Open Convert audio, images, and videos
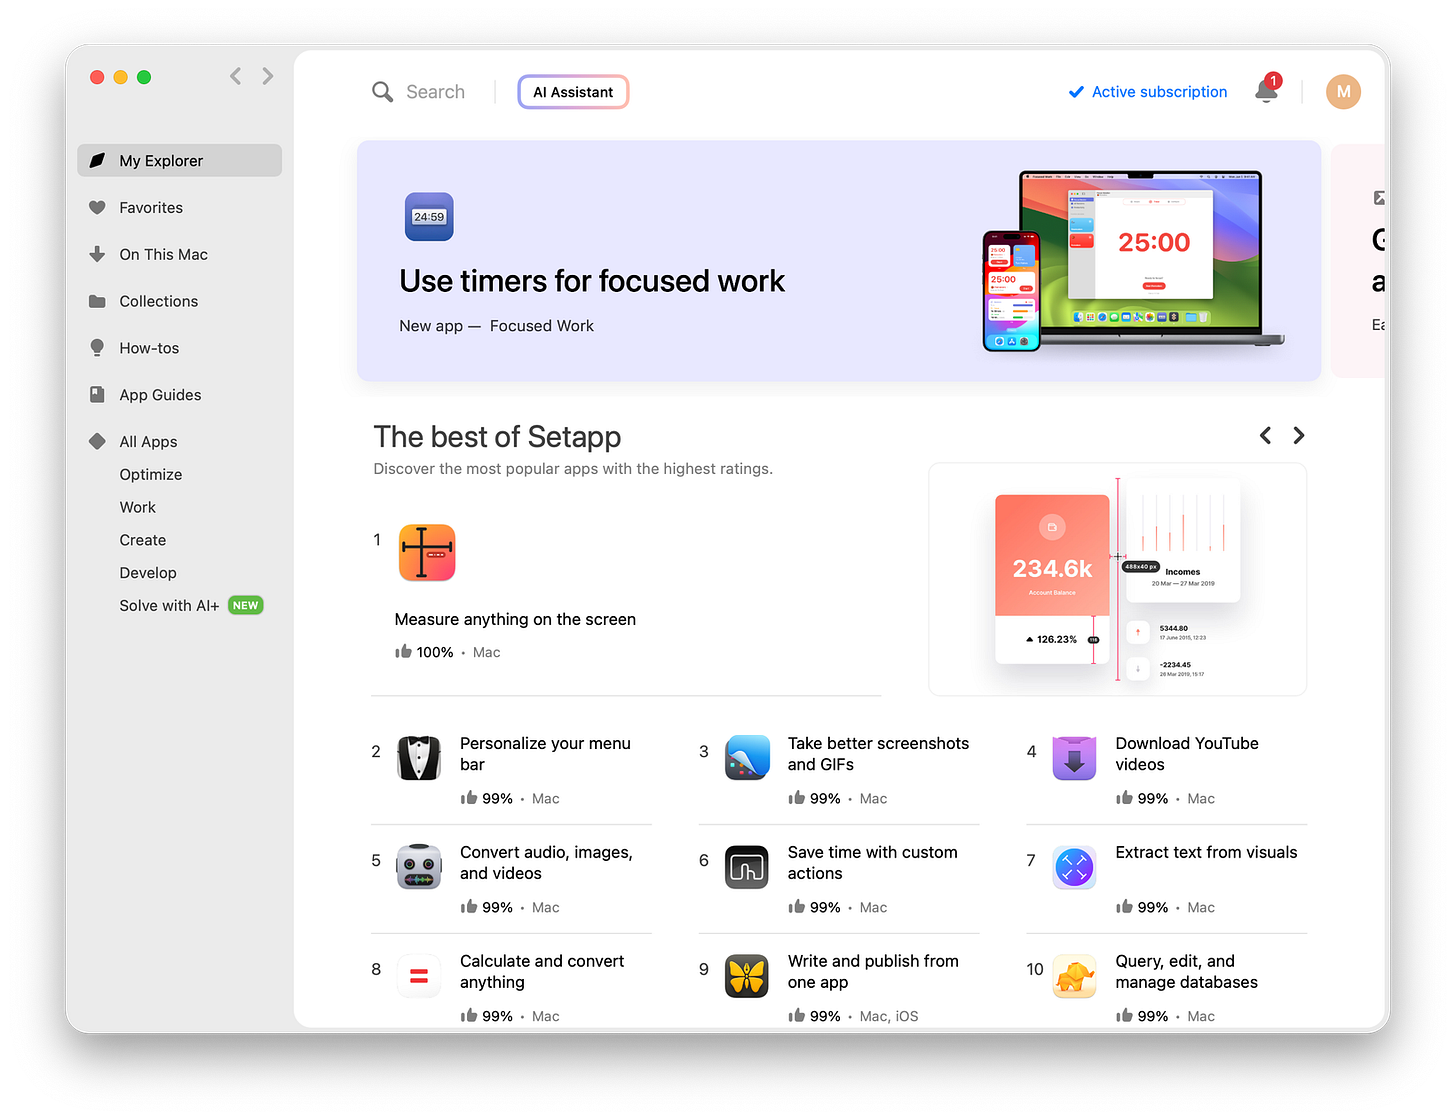The width and height of the screenshot is (1456, 1120). (x=546, y=863)
